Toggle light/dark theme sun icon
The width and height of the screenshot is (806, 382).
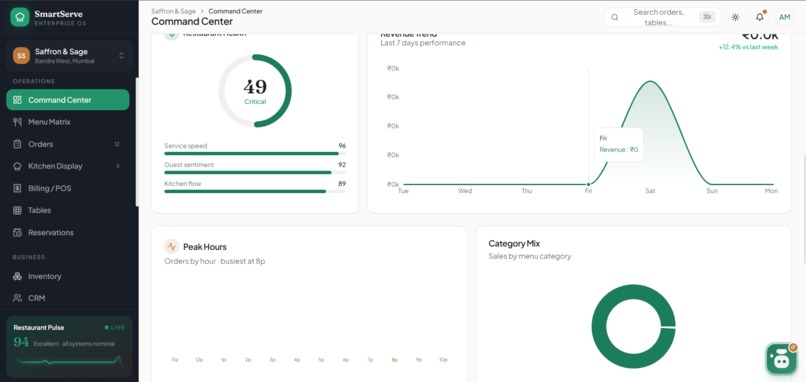[x=736, y=17]
